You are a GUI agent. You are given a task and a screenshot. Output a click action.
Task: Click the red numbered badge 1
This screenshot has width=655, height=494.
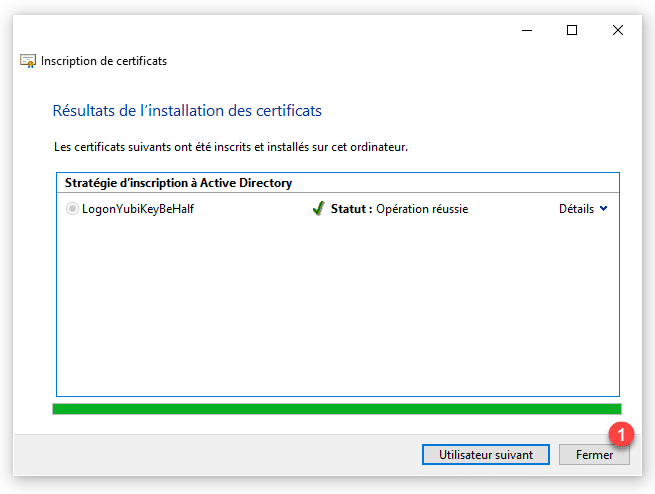(621, 435)
